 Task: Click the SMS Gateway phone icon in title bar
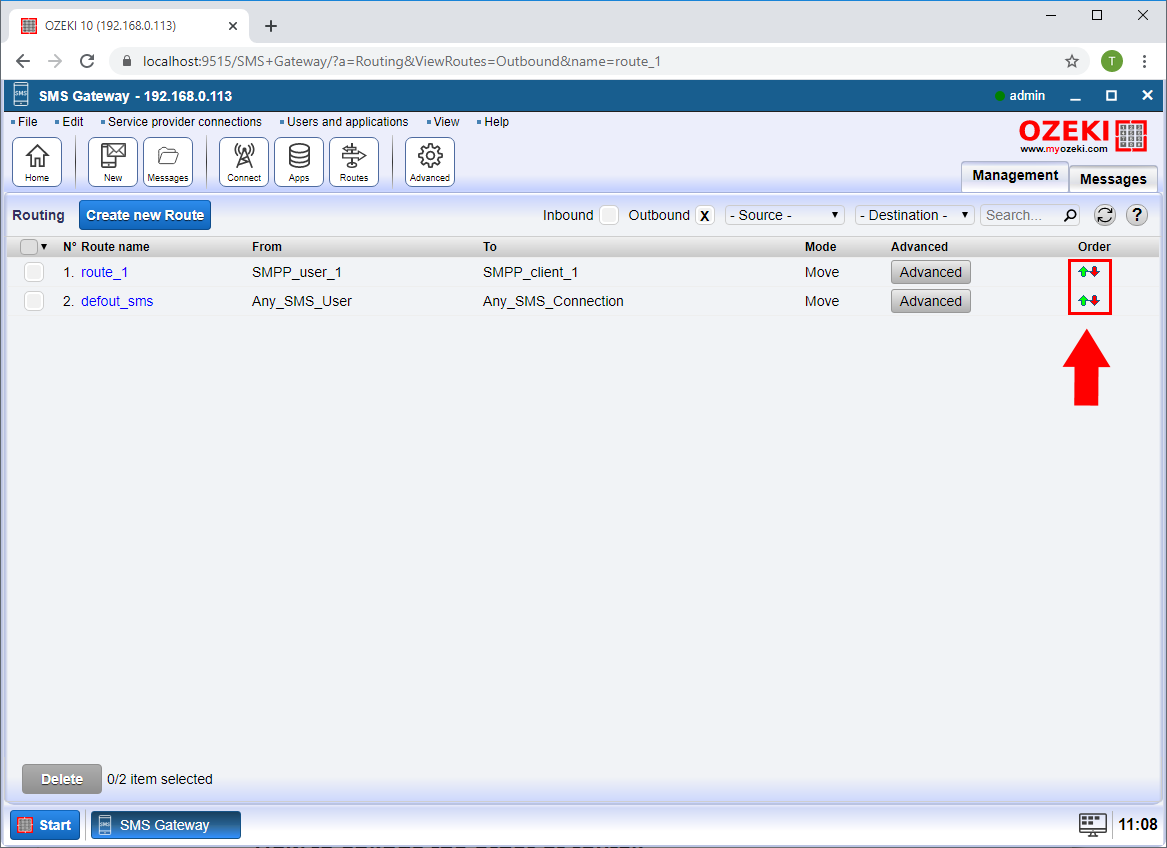point(21,95)
